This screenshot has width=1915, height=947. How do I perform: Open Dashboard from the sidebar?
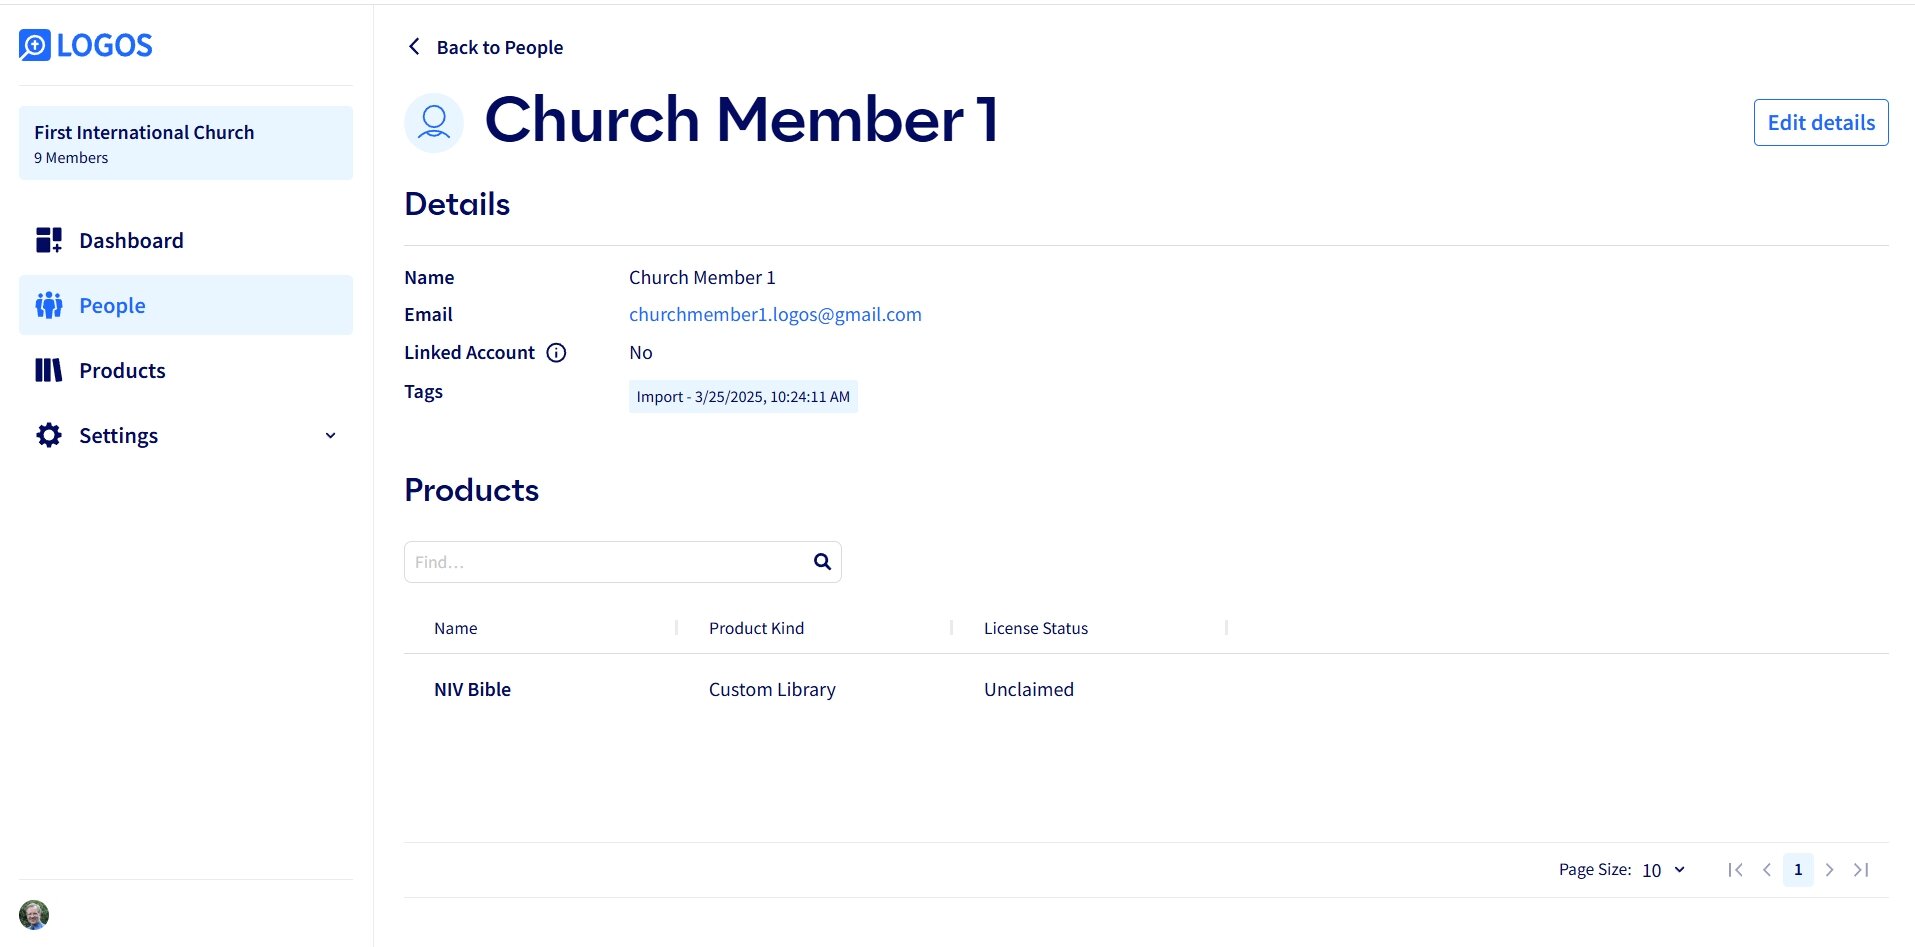[186, 240]
